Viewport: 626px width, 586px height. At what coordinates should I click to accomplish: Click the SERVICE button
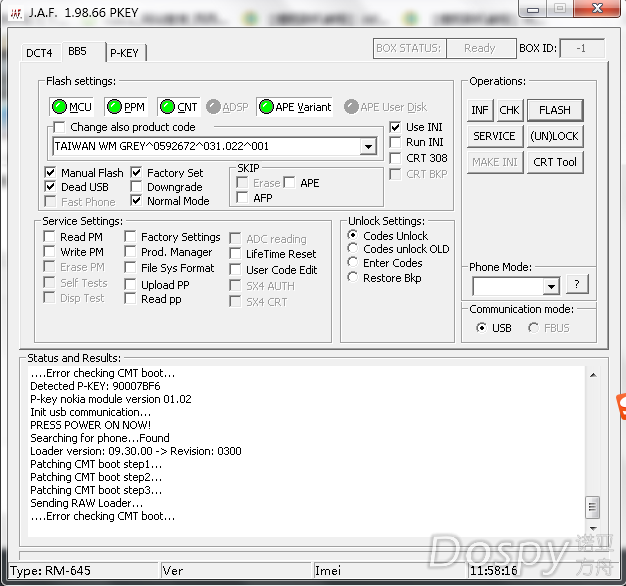tap(494, 136)
